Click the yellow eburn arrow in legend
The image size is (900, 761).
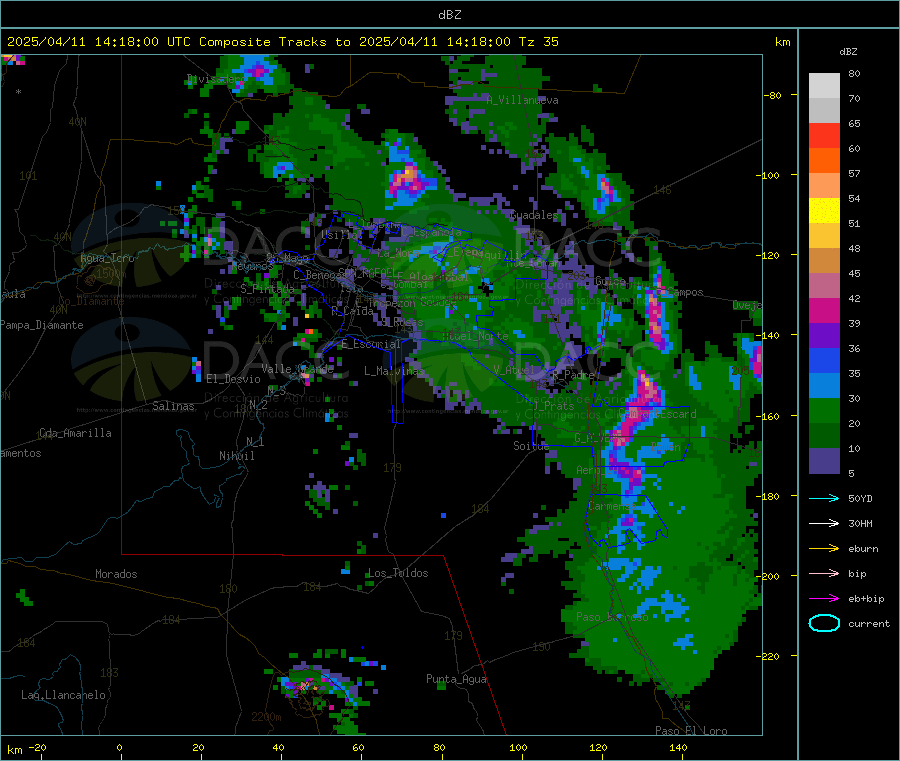click(824, 549)
